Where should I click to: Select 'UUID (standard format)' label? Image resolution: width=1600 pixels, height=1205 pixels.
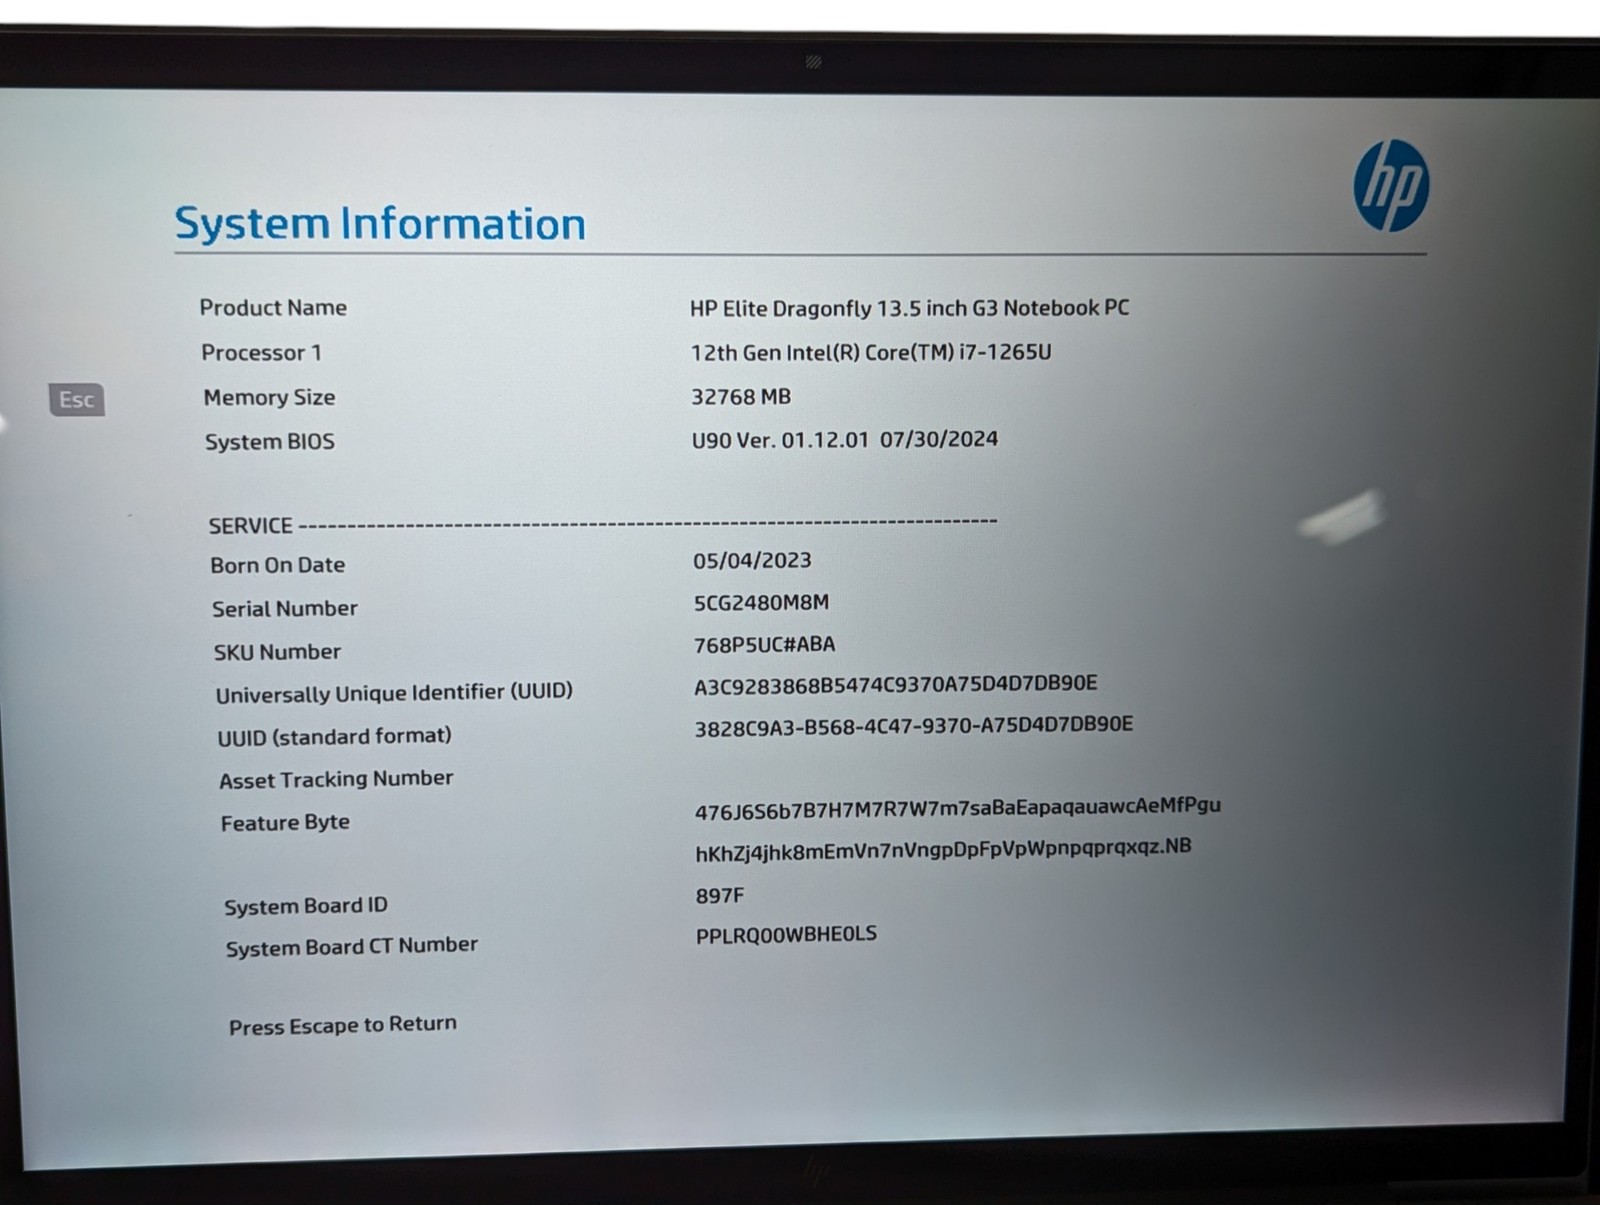point(334,737)
